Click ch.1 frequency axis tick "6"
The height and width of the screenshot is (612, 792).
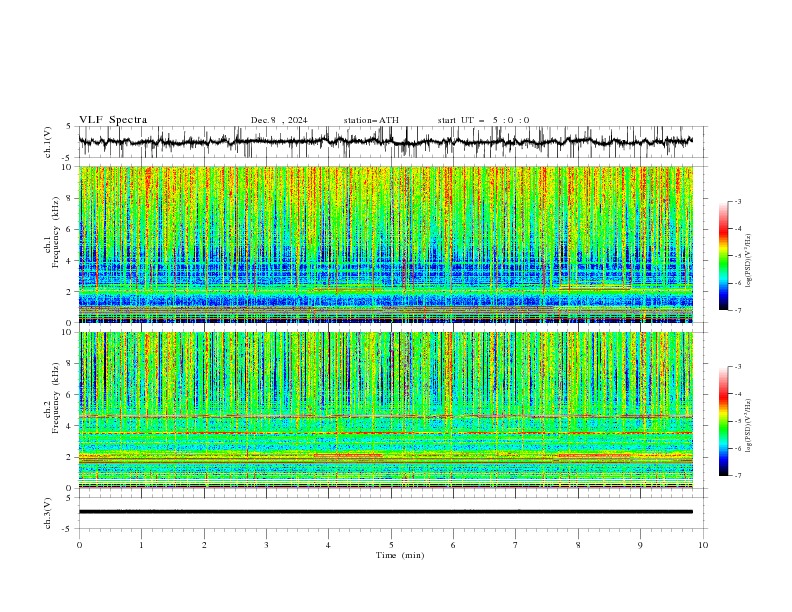(x=71, y=229)
